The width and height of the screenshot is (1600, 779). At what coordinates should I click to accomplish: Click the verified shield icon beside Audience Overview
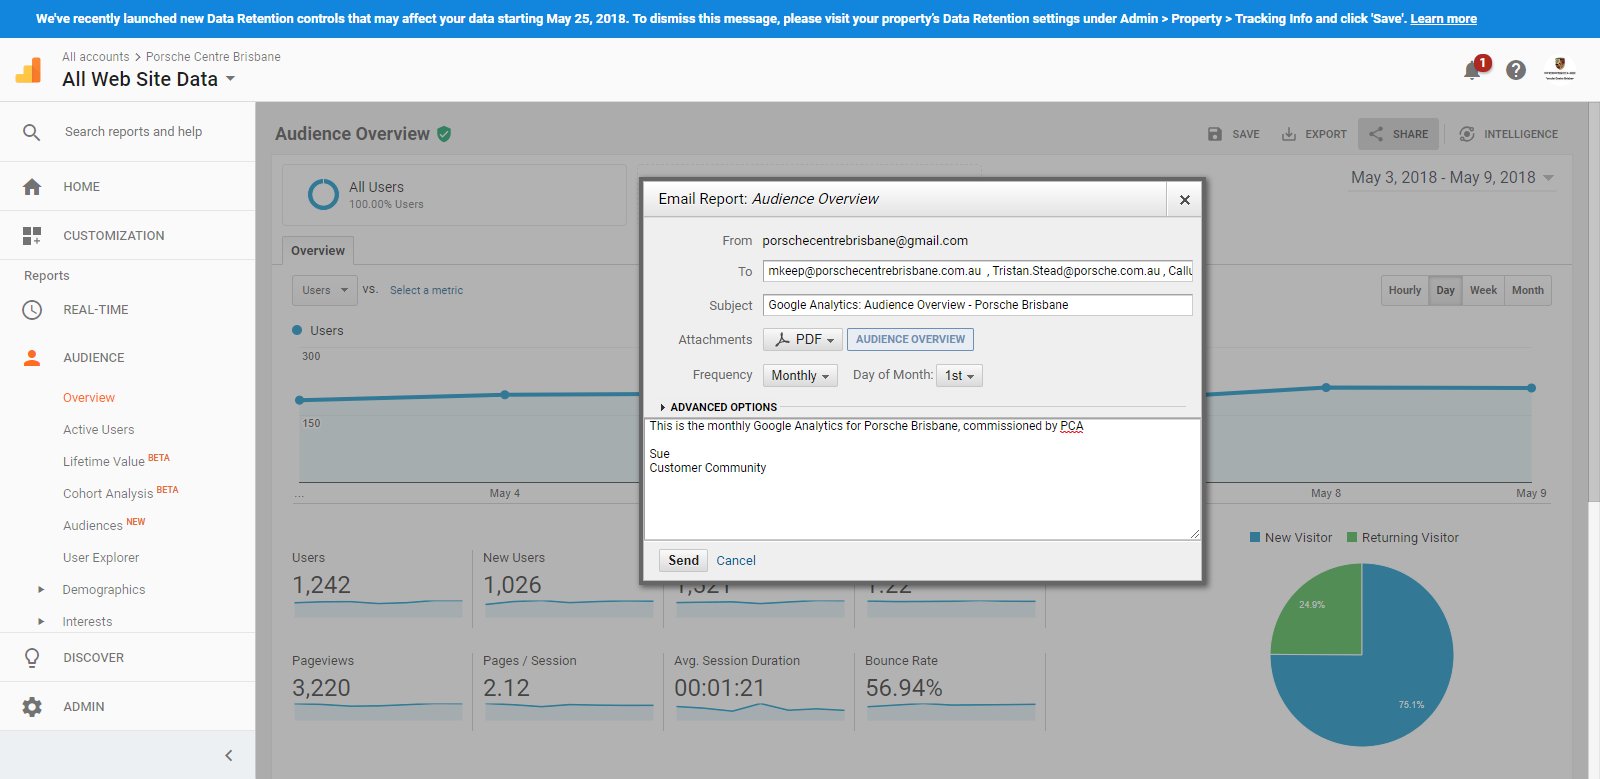(444, 134)
